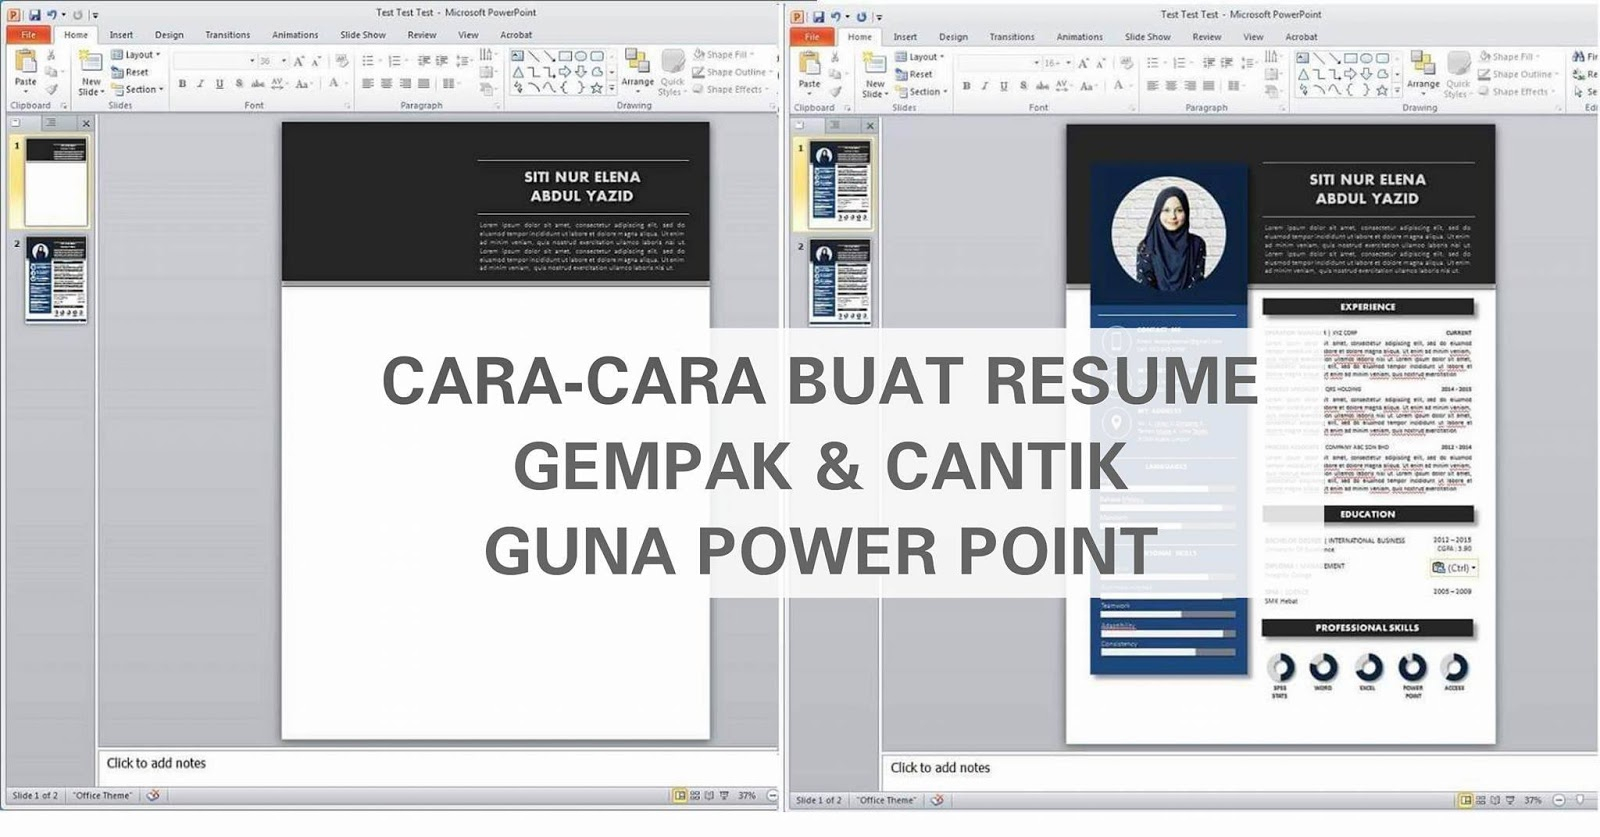Toggle Underline in left window's Font group
This screenshot has width=1600, height=837.
coord(219,84)
